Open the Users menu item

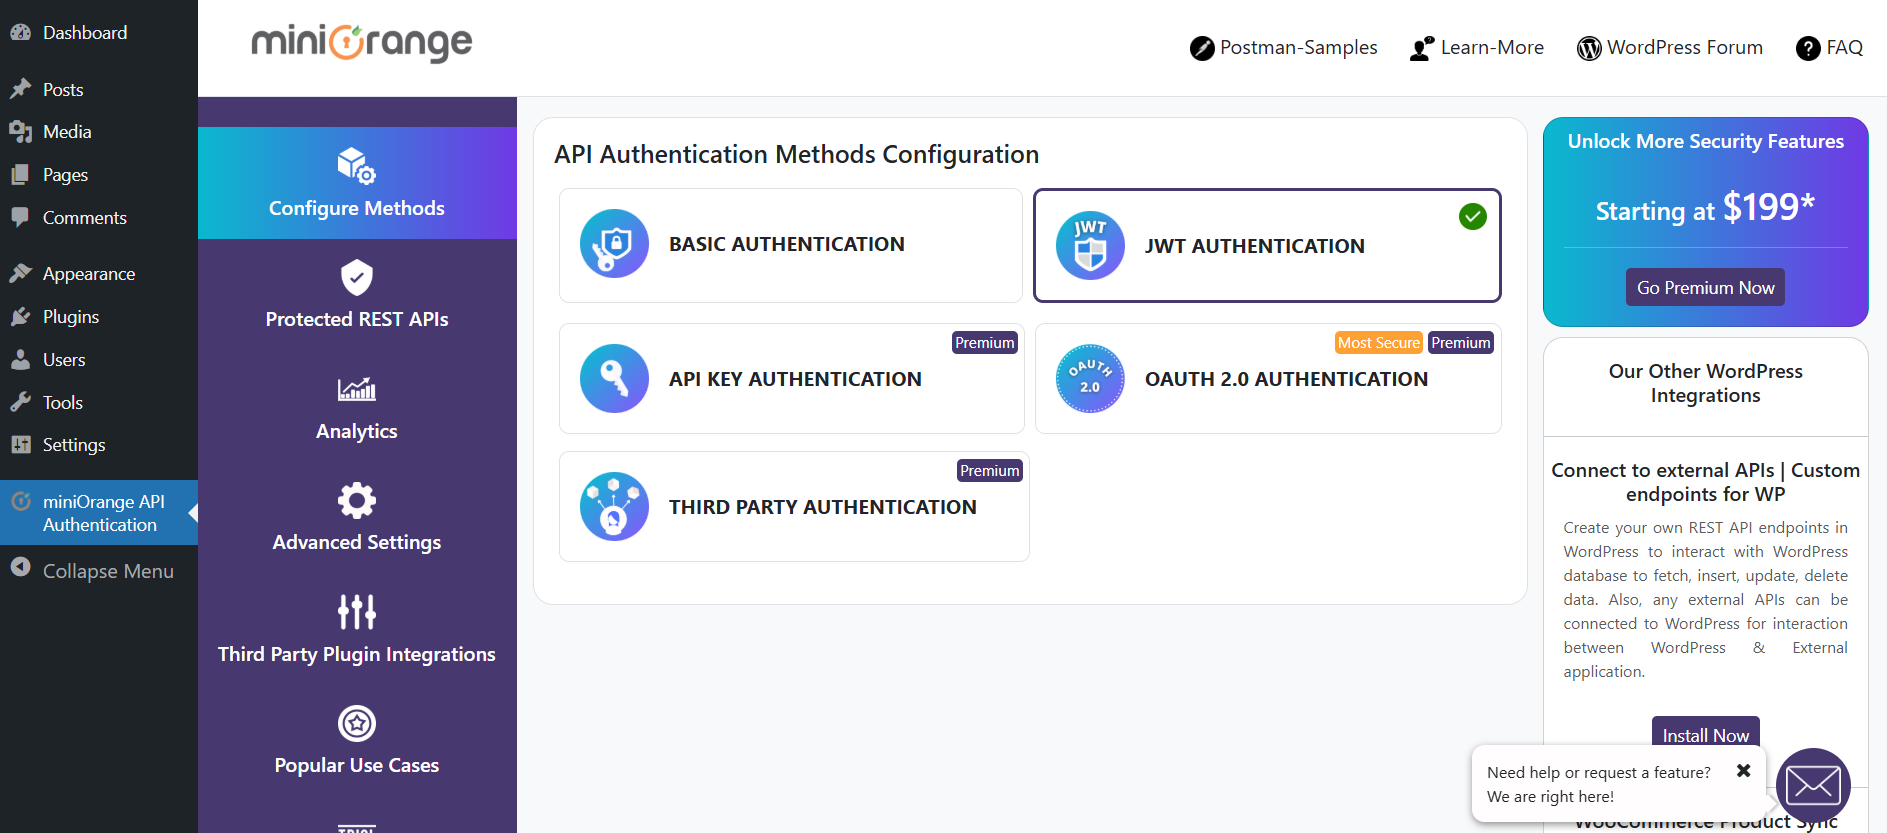click(x=99, y=359)
